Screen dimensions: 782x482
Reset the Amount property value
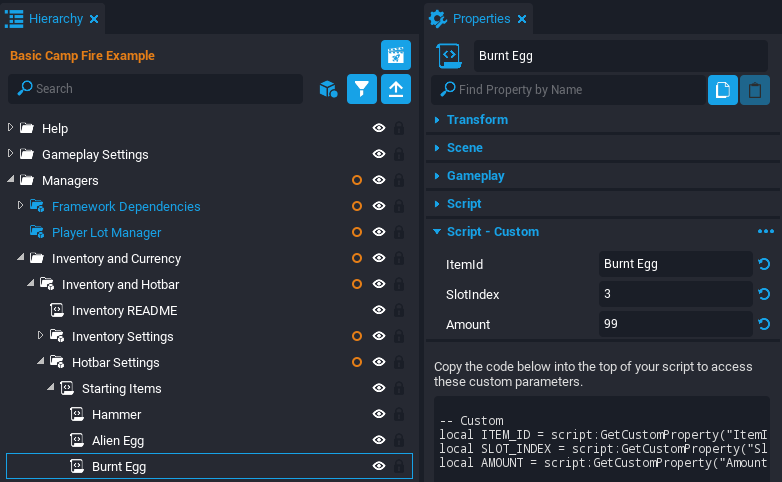tap(765, 324)
